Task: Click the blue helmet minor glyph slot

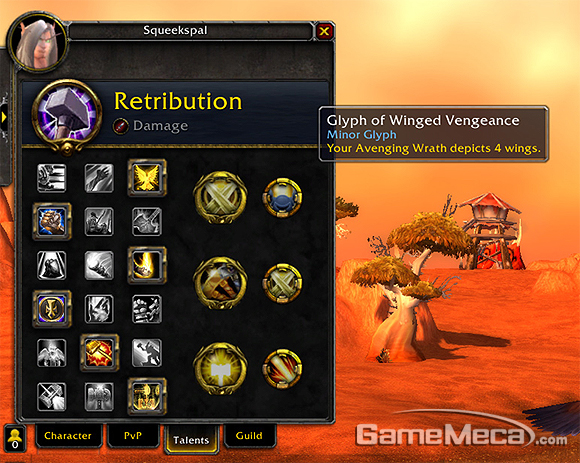Action: pos(282,198)
